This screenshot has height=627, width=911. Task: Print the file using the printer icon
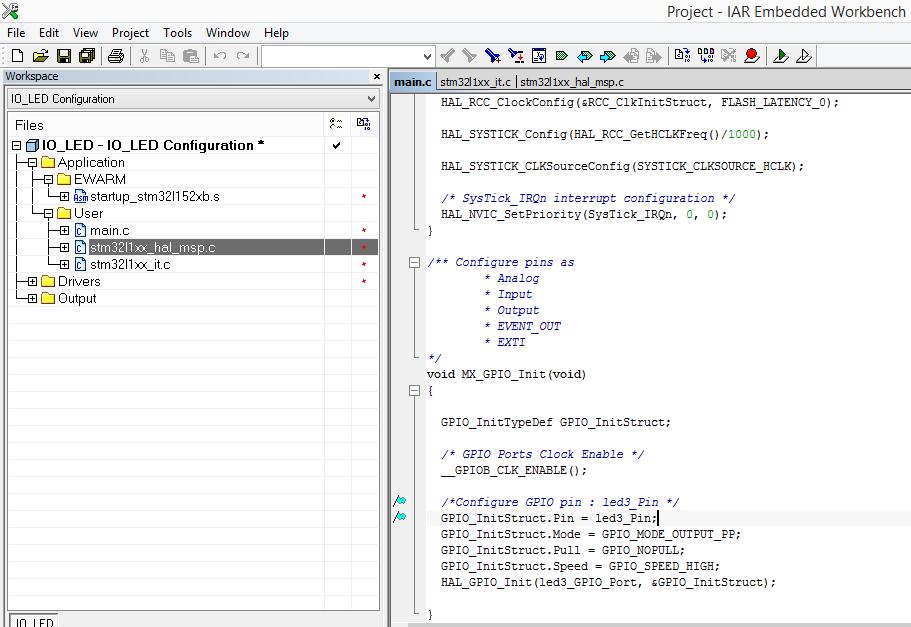coord(116,56)
